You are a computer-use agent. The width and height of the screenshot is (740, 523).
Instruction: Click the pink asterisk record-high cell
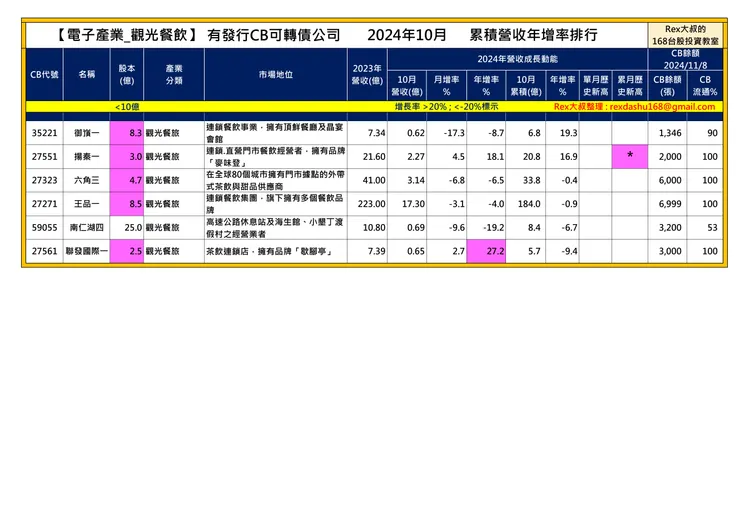tap(630, 157)
